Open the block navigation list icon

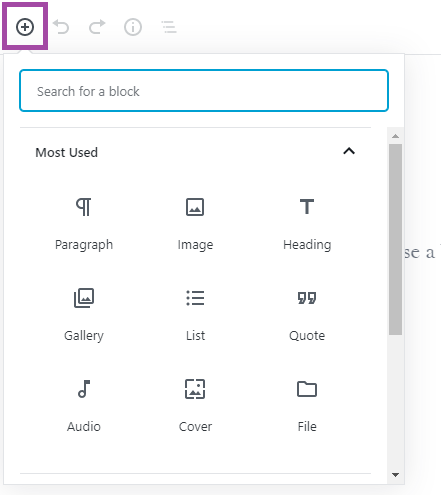pos(169,27)
